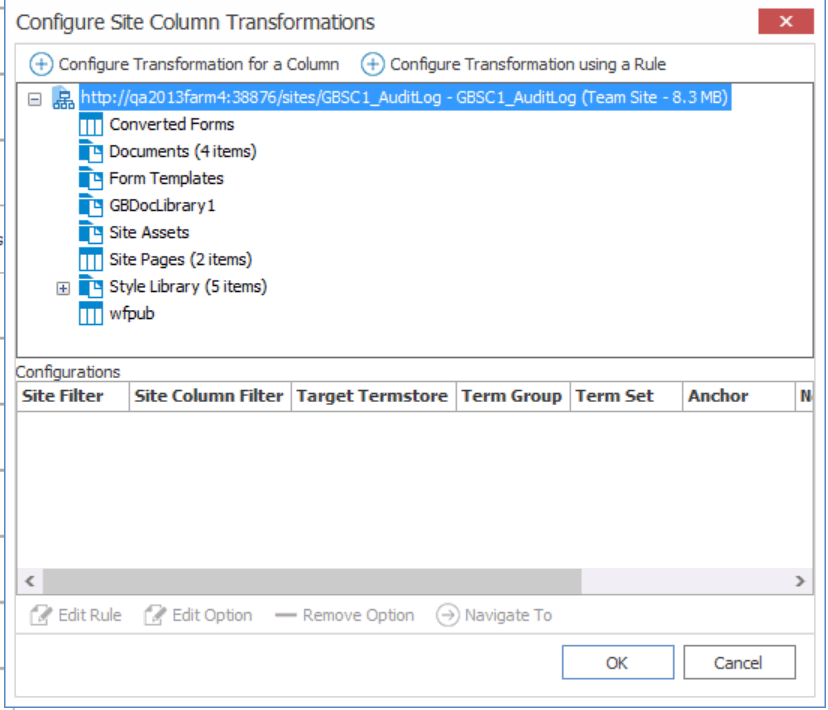Image resolution: width=828 pixels, height=710 pixels.
Task: Click the Remove Option dash icon
Action: (x=287, y=615)
